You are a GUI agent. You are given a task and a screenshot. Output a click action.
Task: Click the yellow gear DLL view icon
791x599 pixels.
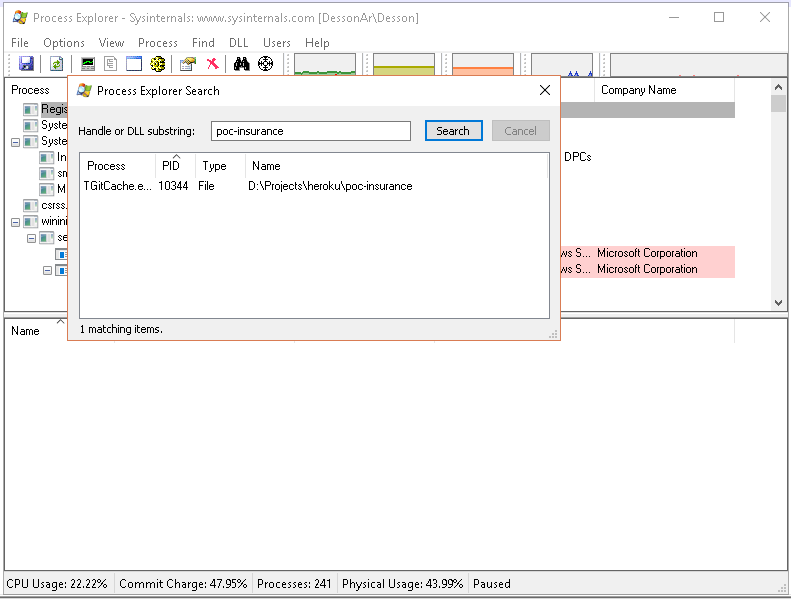click(158, 64)
